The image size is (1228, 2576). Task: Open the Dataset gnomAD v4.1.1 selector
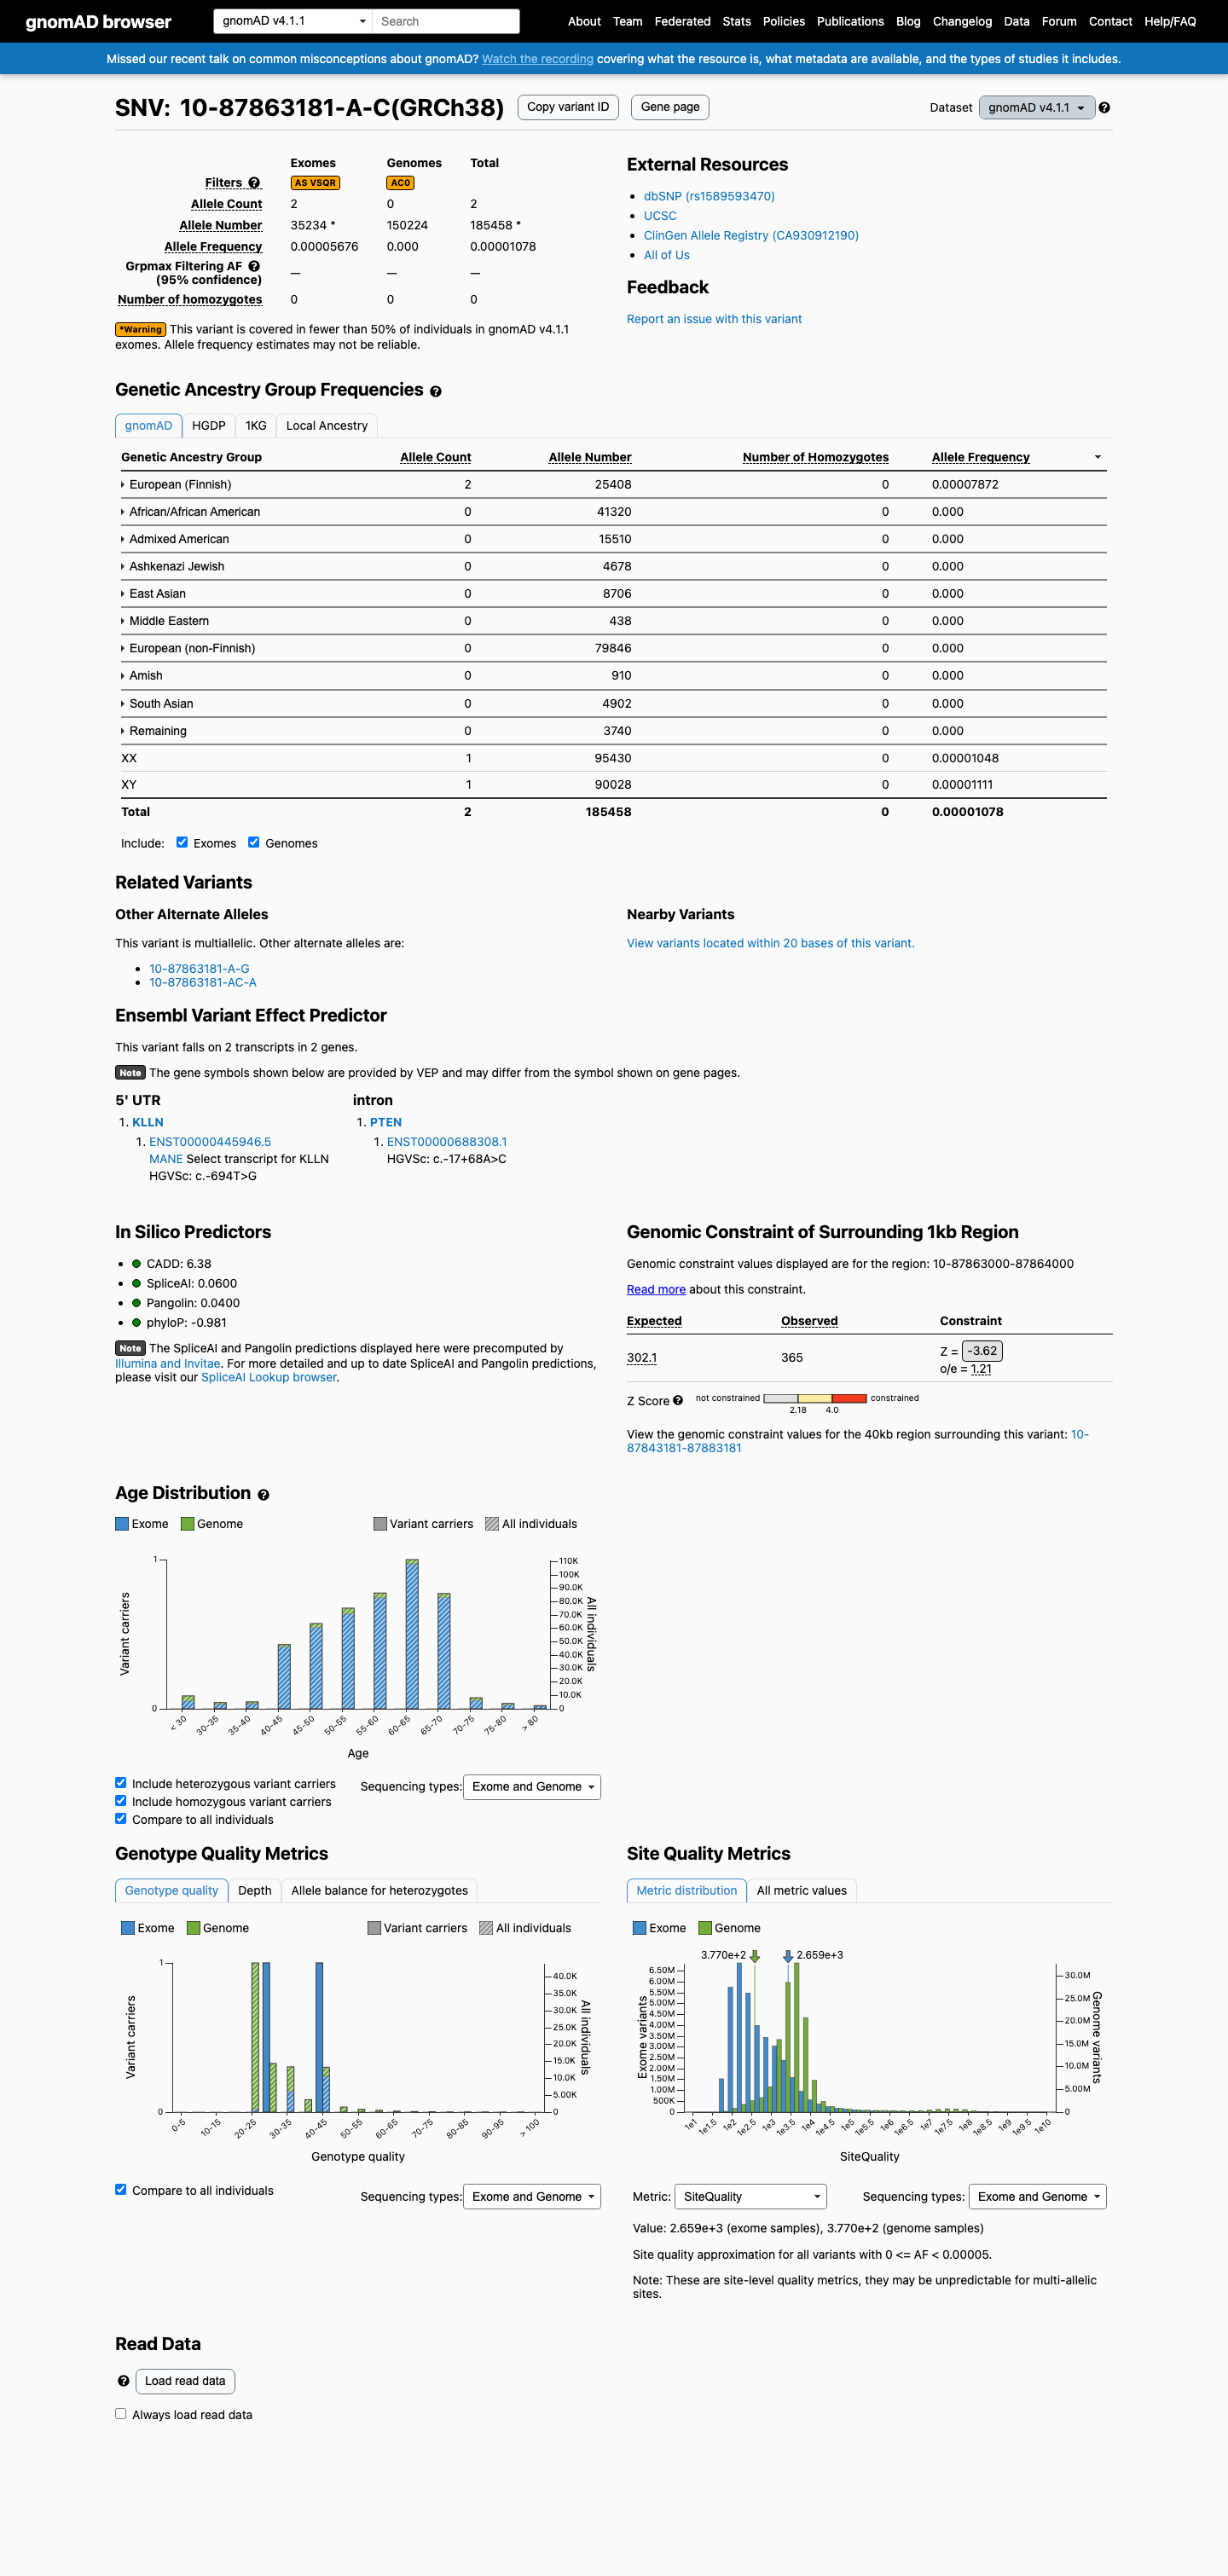1036,108
